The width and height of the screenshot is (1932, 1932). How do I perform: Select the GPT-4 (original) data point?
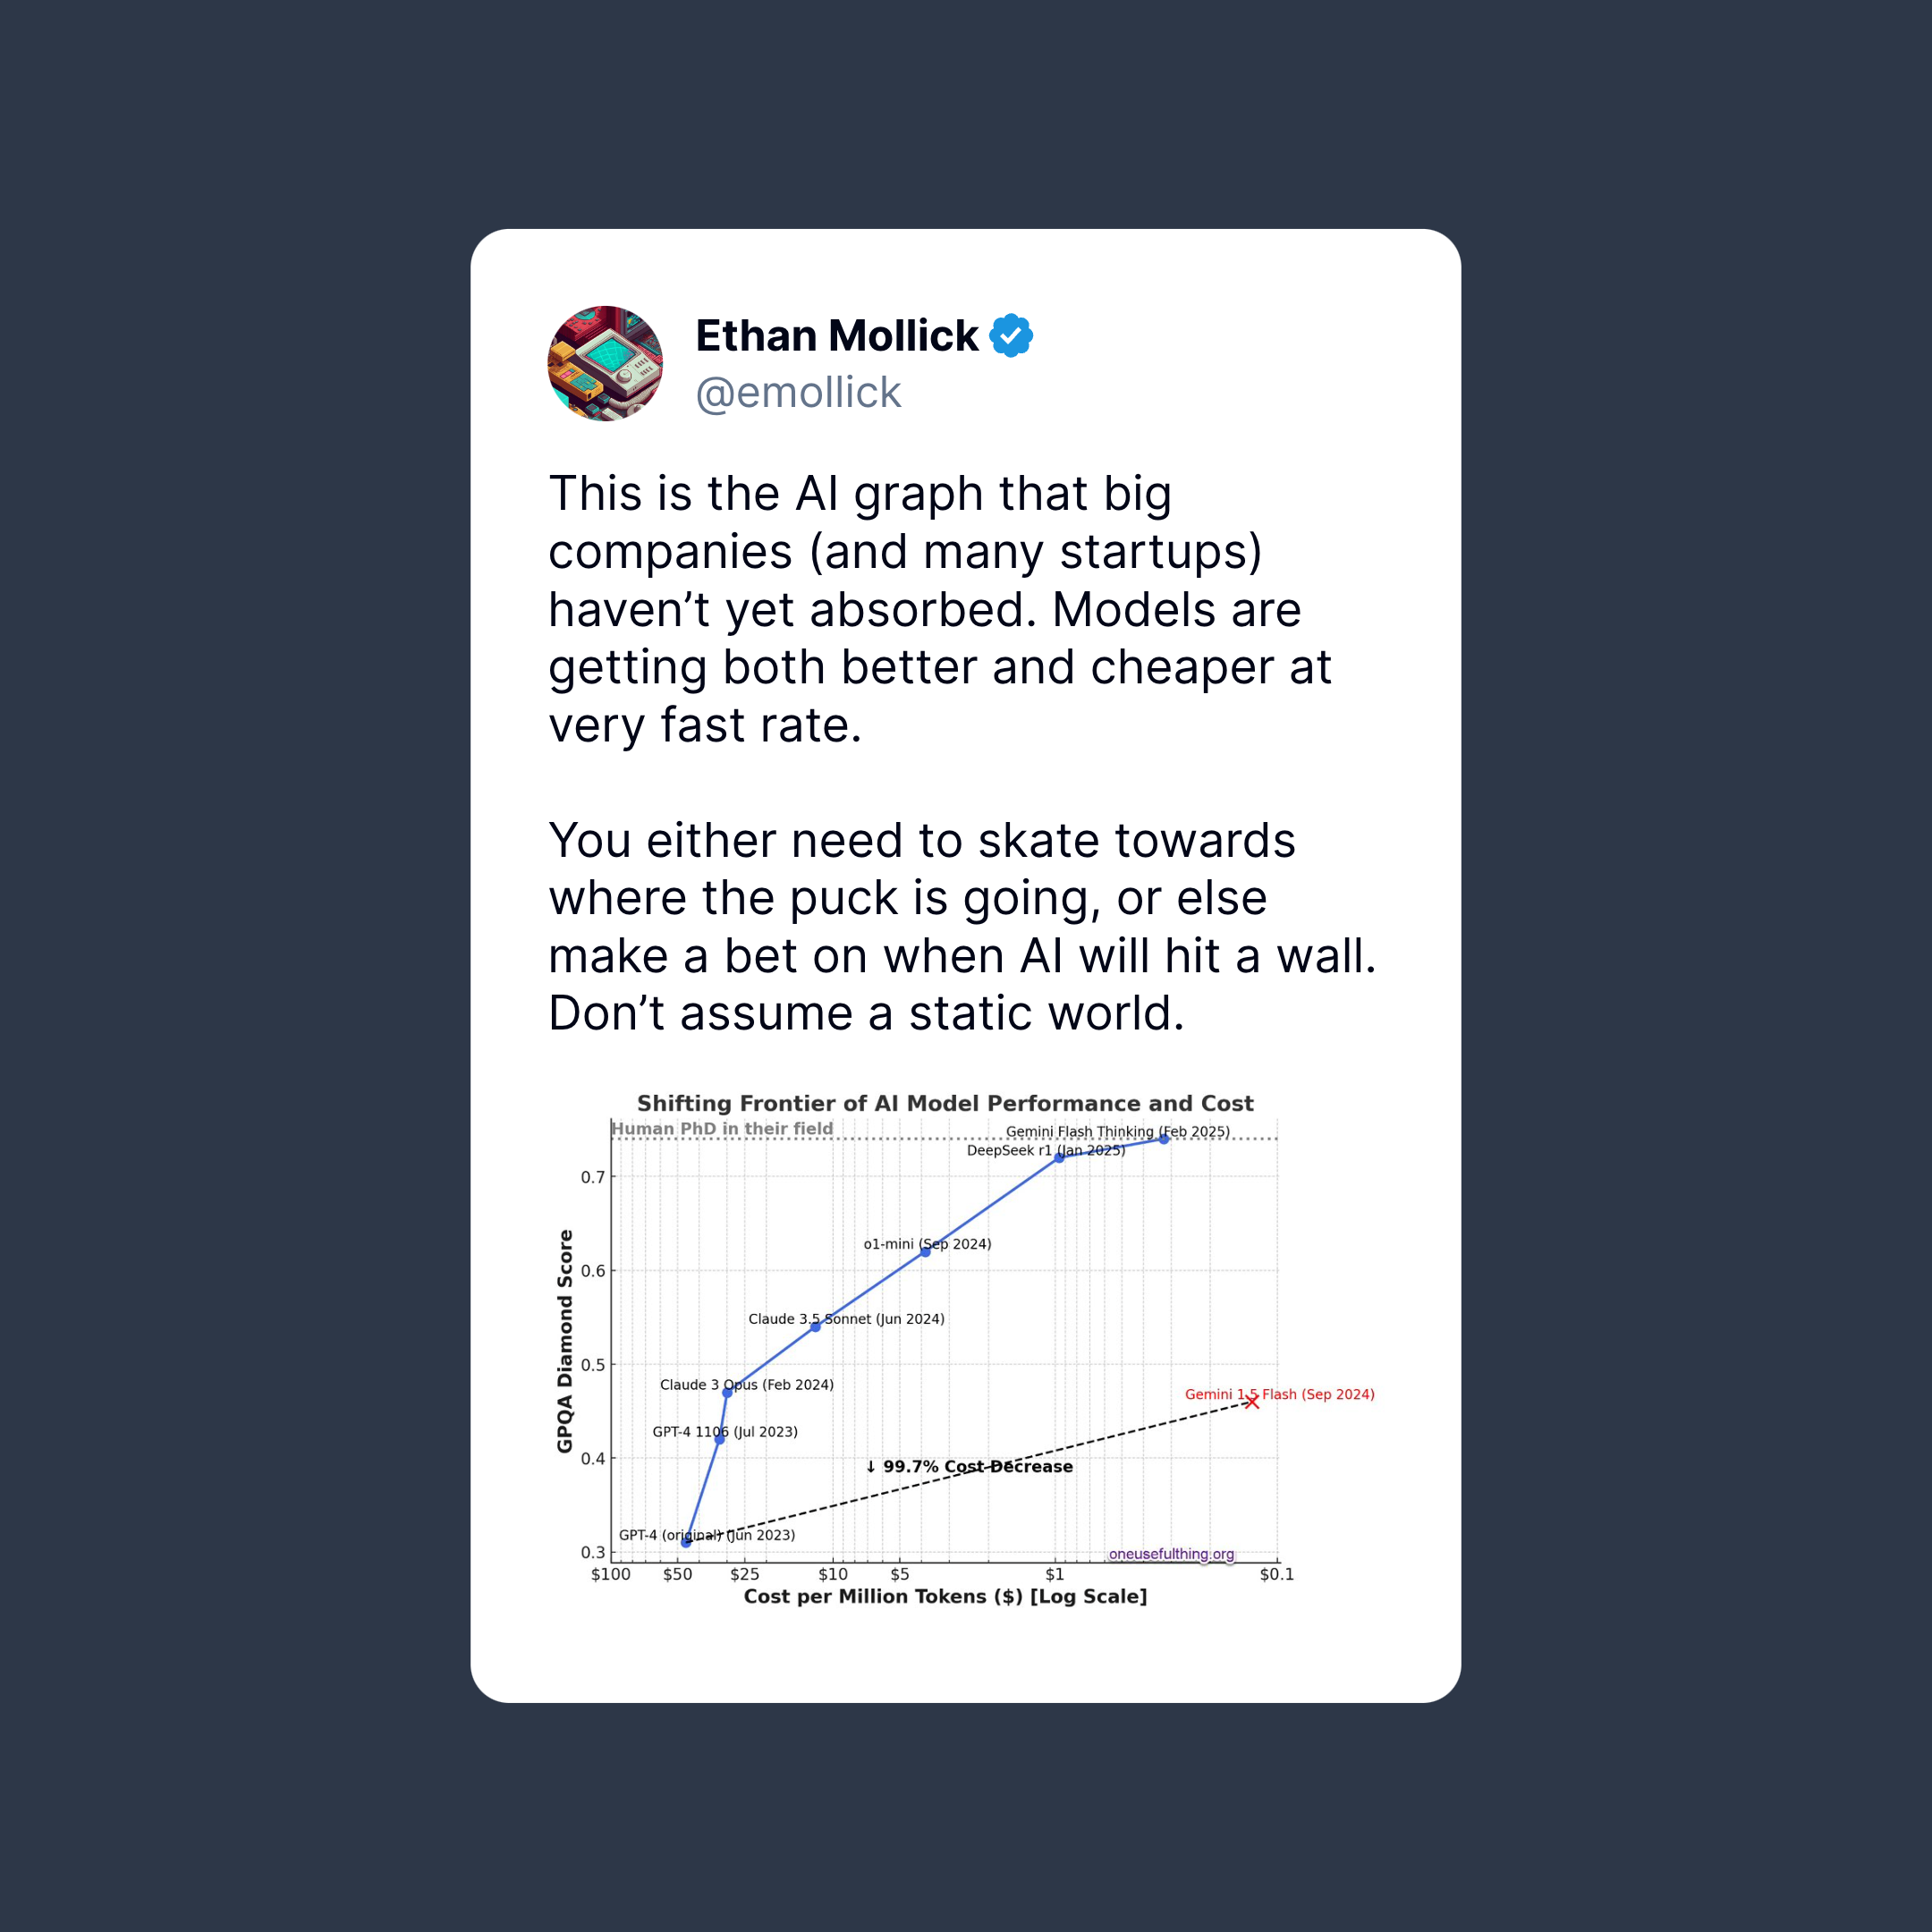click(686, 1542)
